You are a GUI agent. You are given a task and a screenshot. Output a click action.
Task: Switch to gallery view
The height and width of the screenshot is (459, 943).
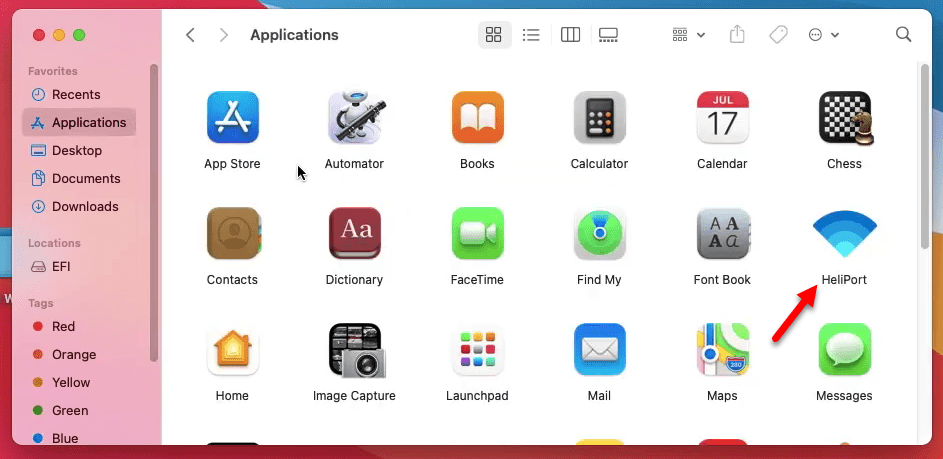coord(608,35)
